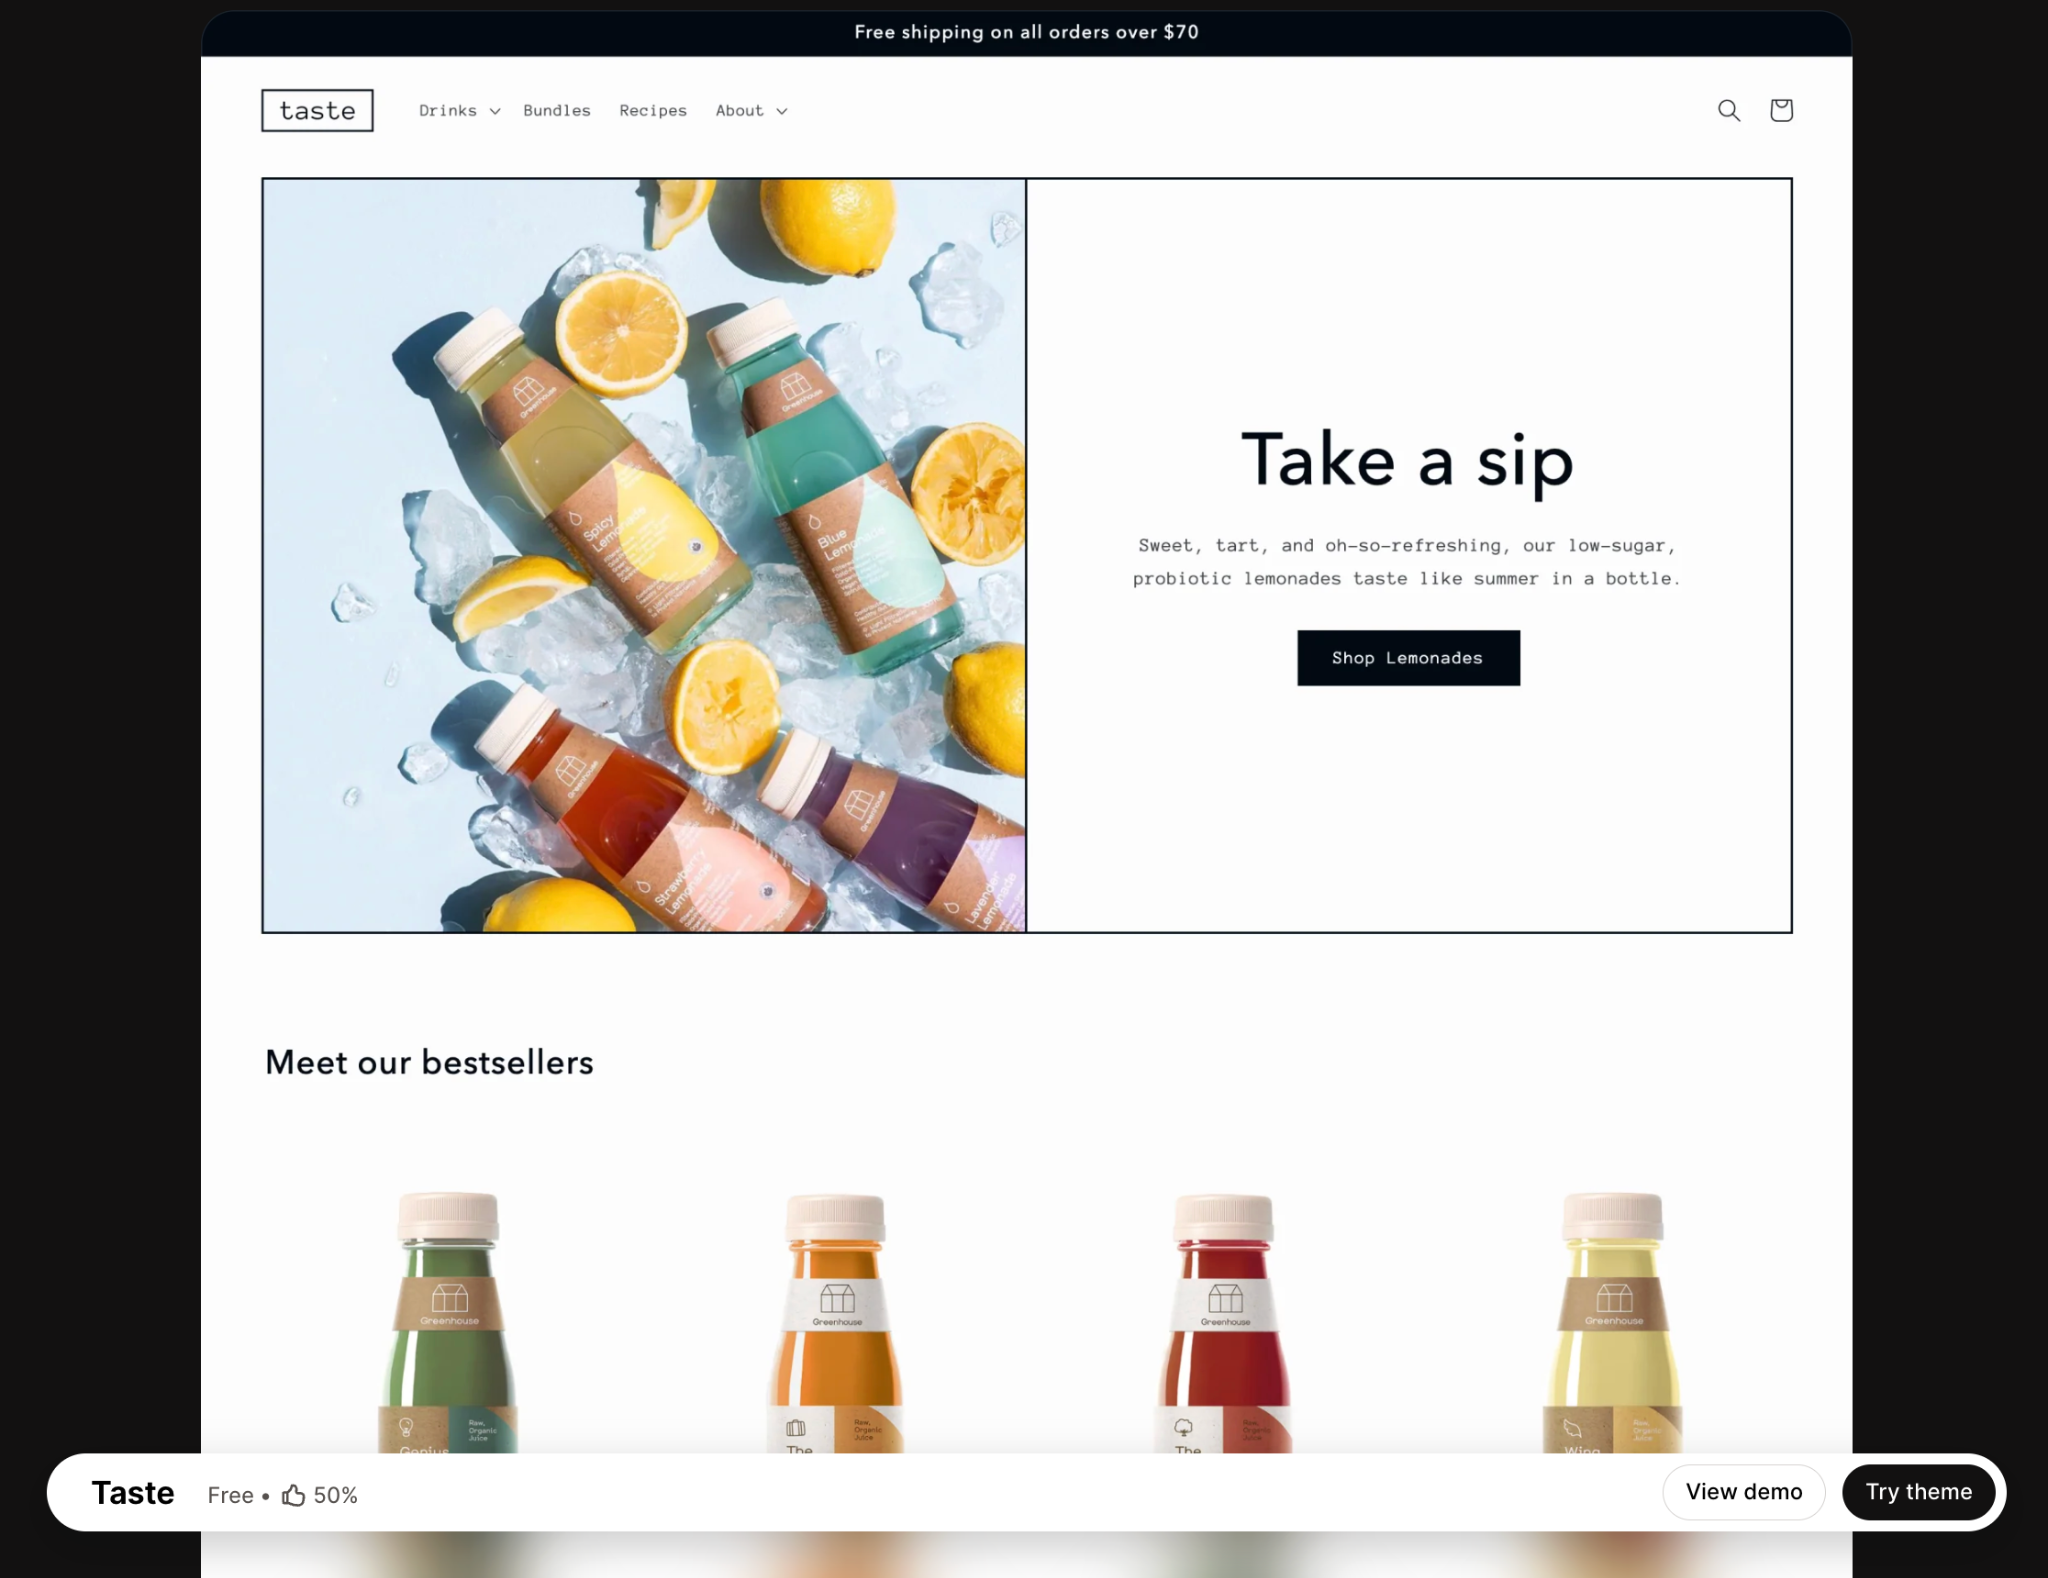Click the taste logo
Image resolution: width=2048 pixels, height=1578 pixels.
(318, 110)
